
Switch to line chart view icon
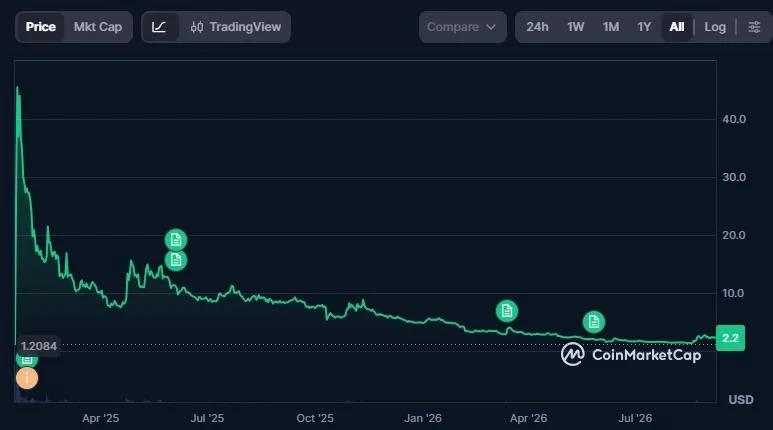click(159, 27)
